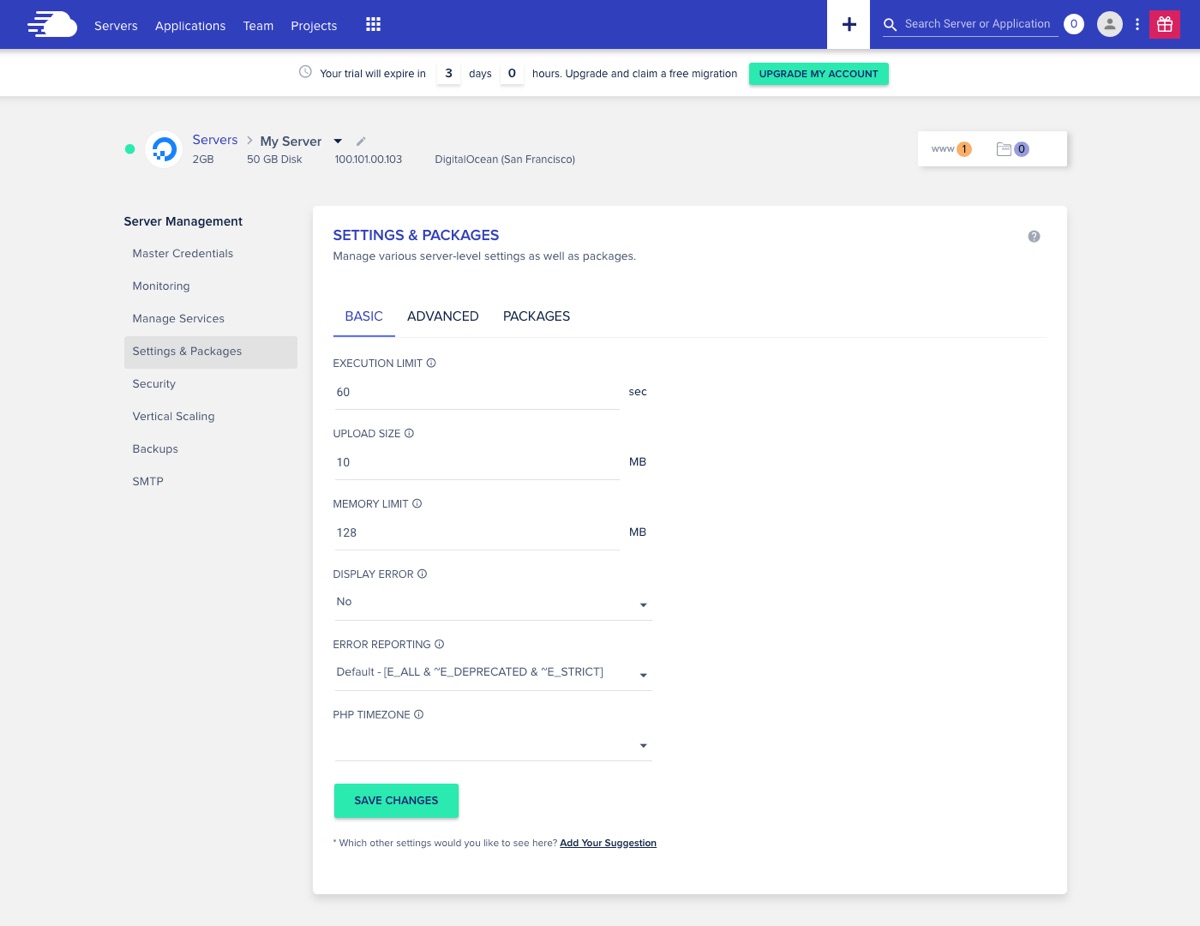Open the user account avatar

(x=1109, y=24)
